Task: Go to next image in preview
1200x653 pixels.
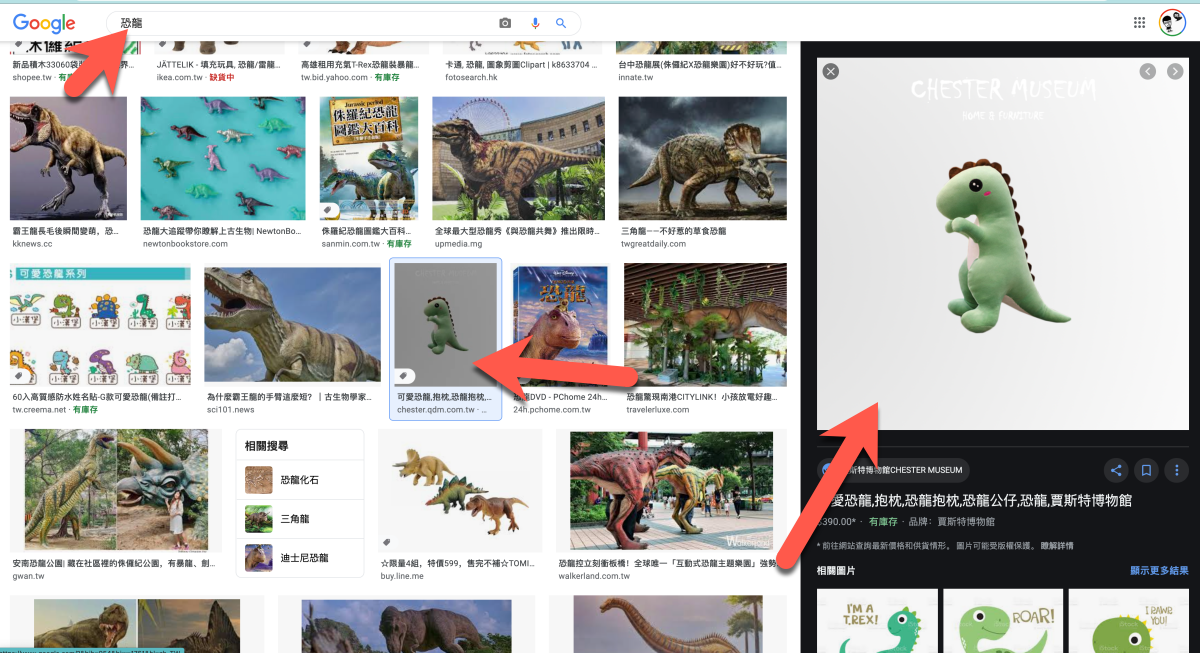Action: tap(1175, 71)
